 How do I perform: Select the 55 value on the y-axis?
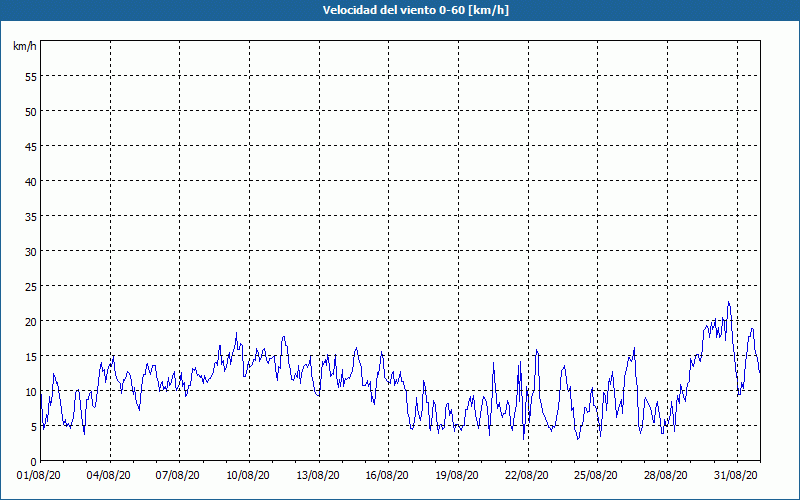[31, 77]
